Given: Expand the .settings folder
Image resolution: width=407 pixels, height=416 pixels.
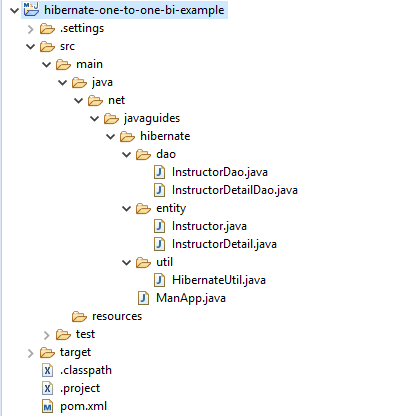Looking at the screenshot, I should (x=31, y=29).
